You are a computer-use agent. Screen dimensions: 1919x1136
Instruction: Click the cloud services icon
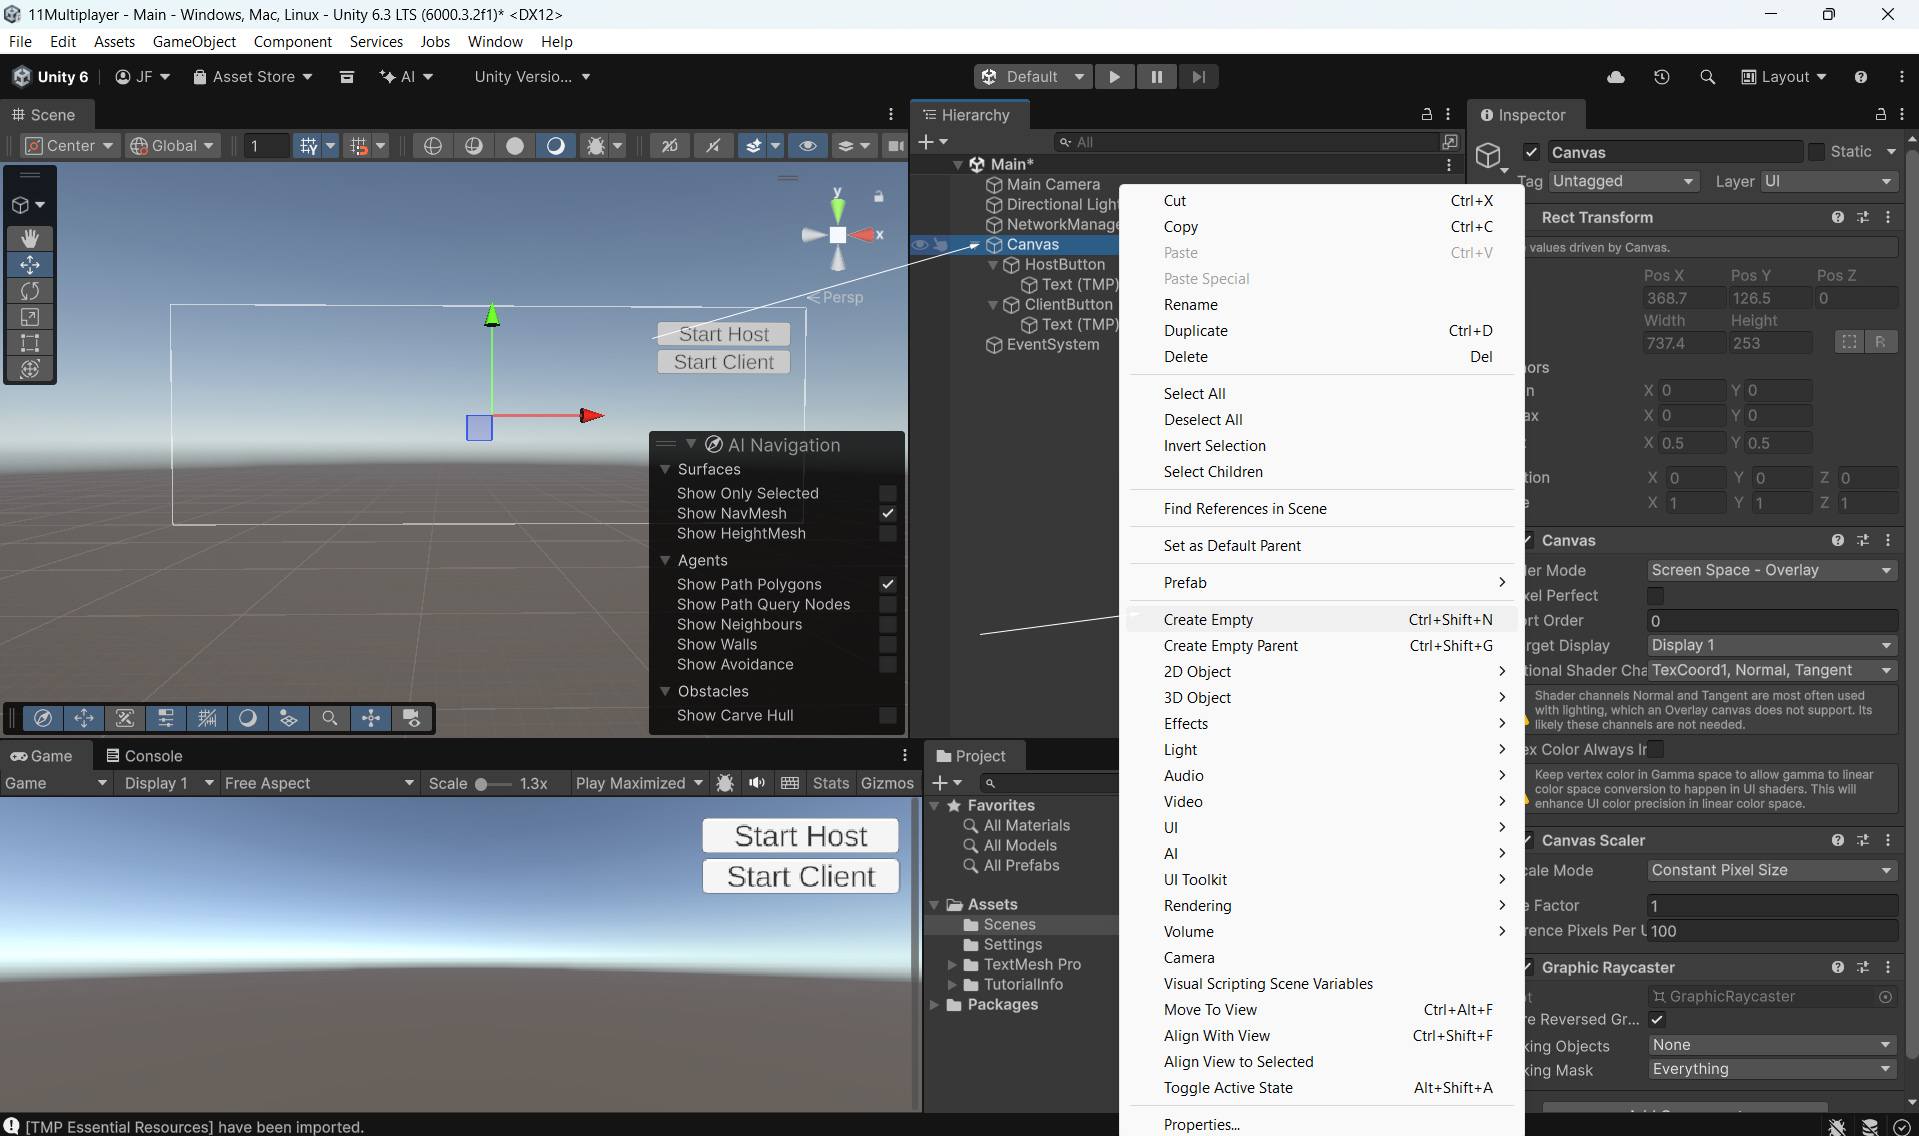pyautogui.click(x=1616, y=77)
